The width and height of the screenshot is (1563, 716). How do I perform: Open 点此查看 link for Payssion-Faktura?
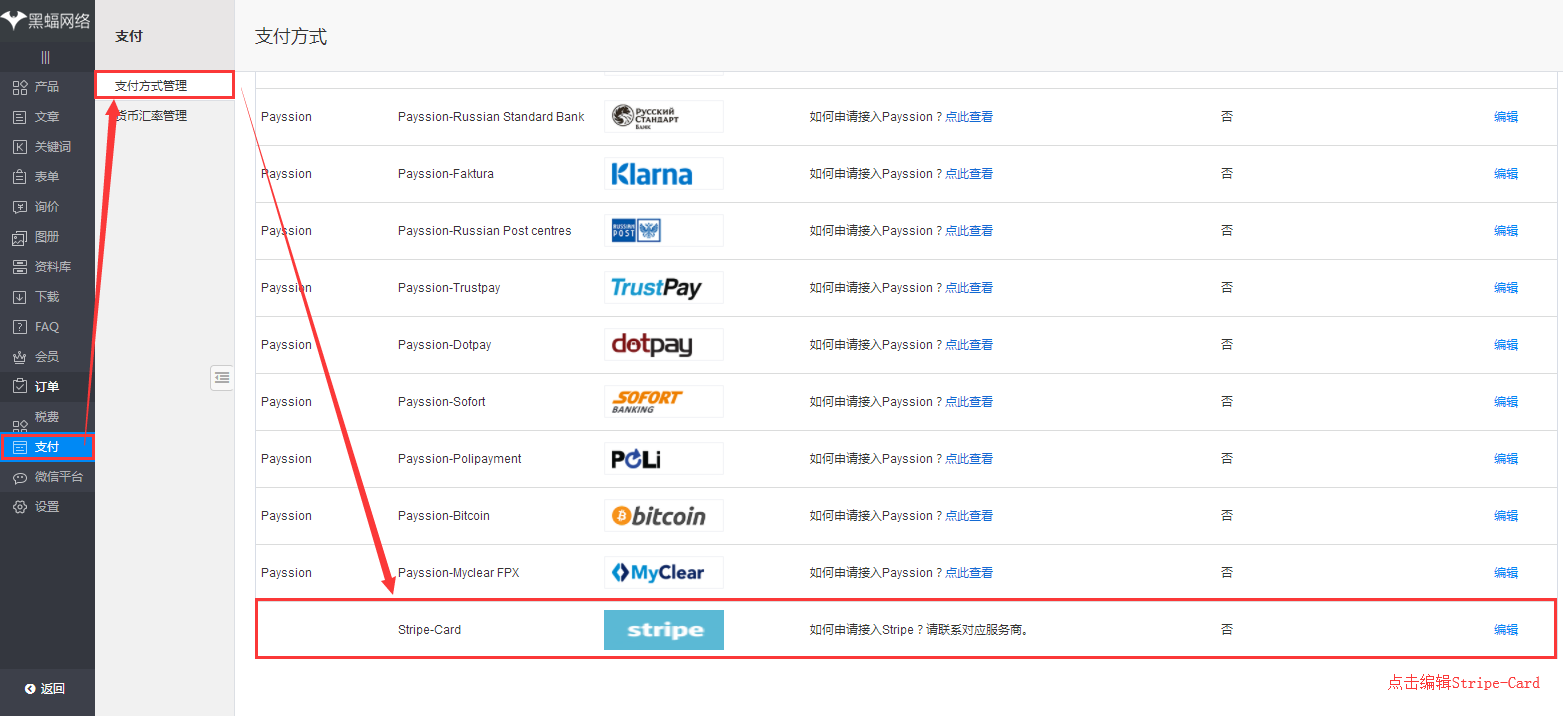pyautogui.click(x=968, y=174)
